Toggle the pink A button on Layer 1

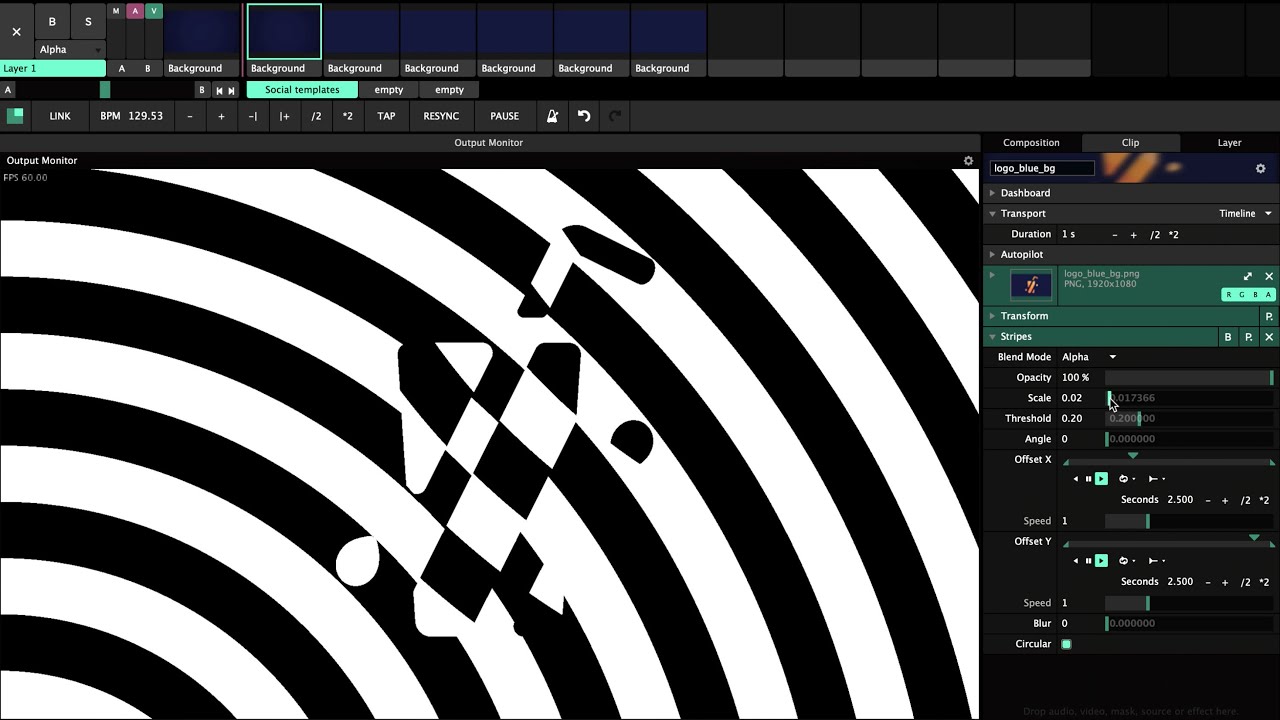135,11
